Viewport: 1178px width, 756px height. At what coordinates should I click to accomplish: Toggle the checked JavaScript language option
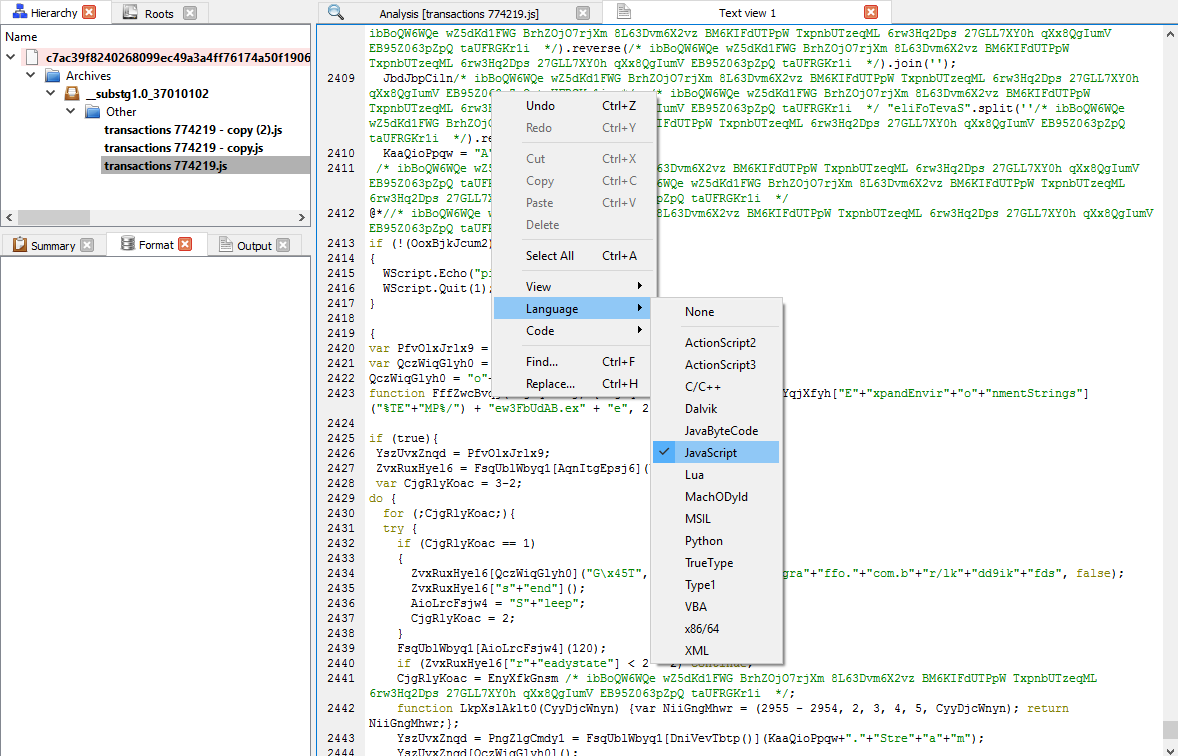tap(716, 452)
